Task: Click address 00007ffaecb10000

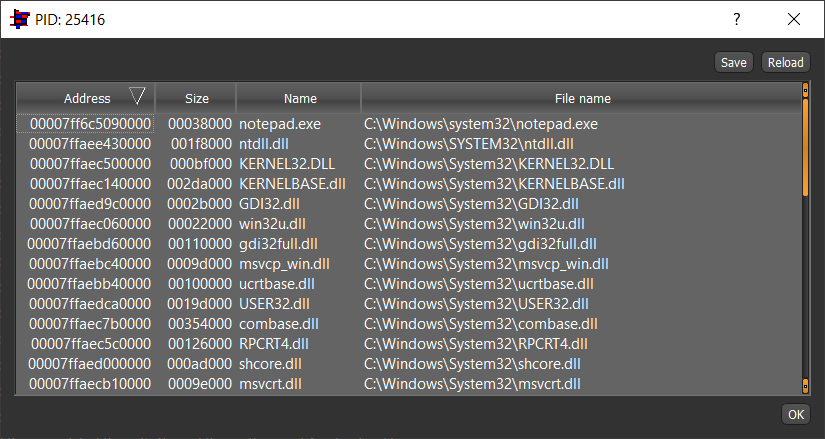Action: pyautogui.click(x=90, y=384)
